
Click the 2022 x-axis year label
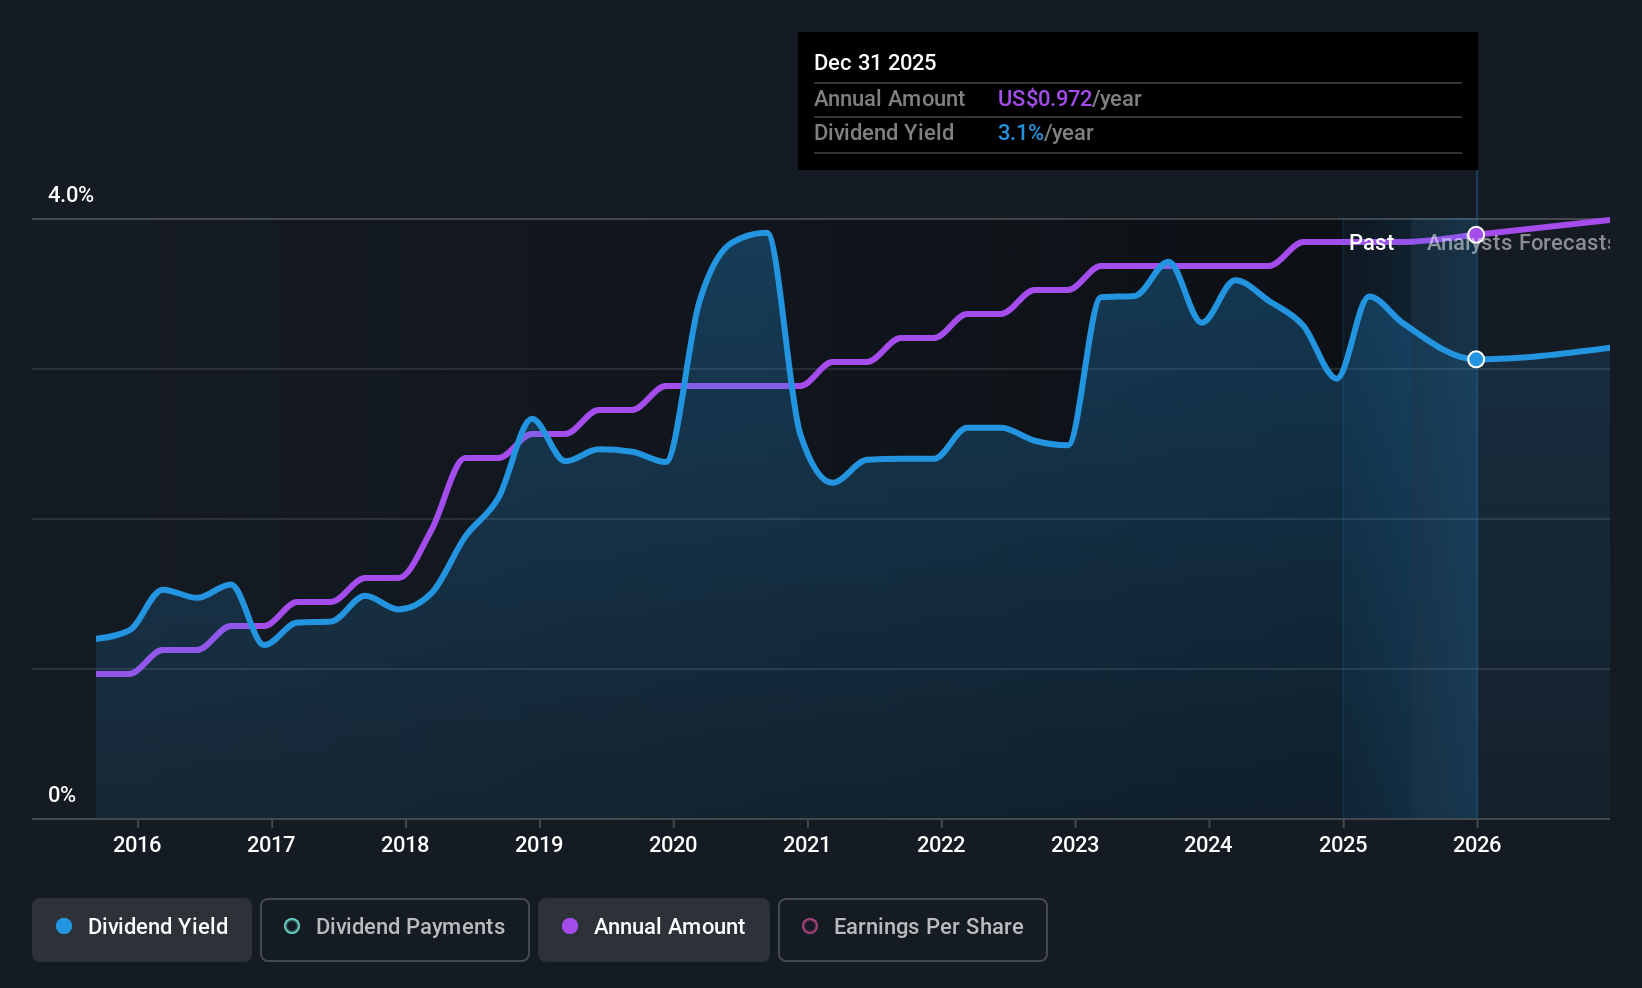941,844
